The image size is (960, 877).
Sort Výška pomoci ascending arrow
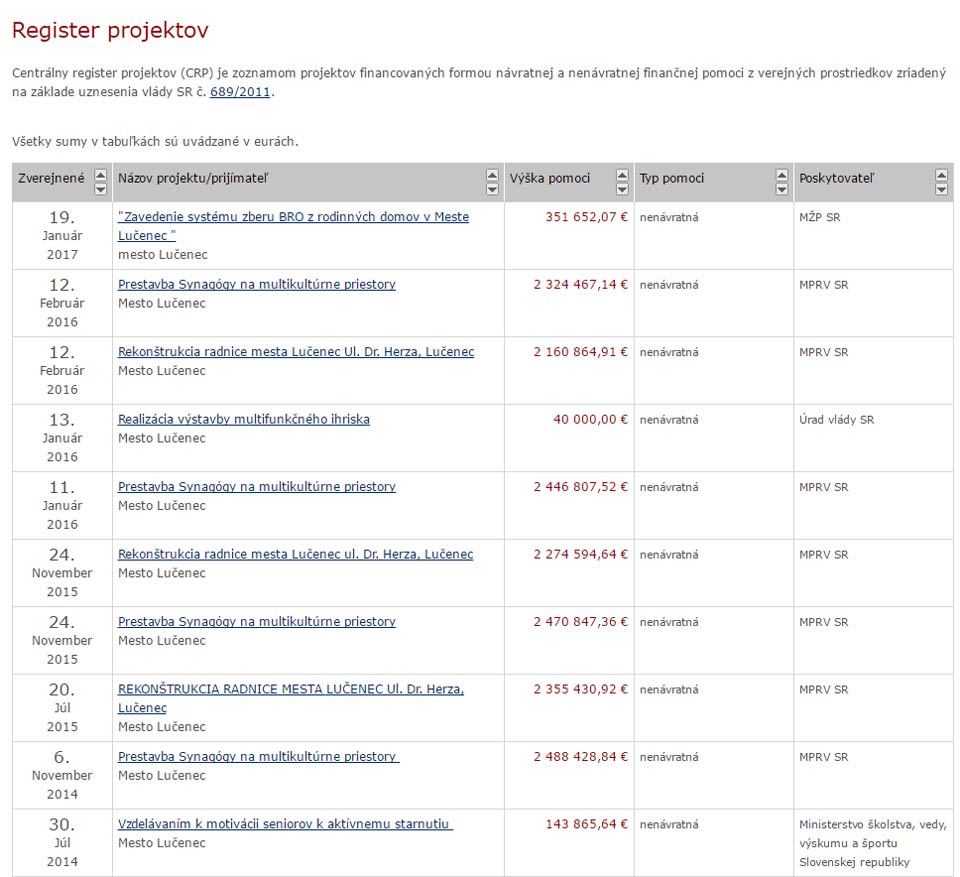pos(622,175)
